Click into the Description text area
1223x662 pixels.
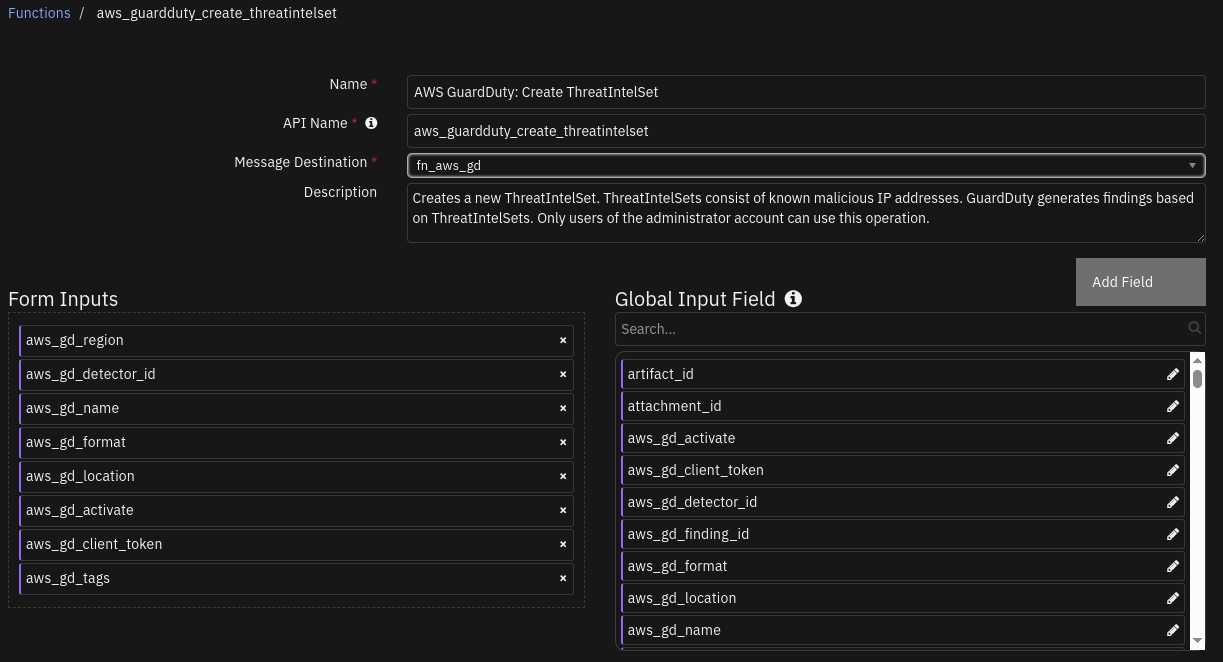point(806,213)
